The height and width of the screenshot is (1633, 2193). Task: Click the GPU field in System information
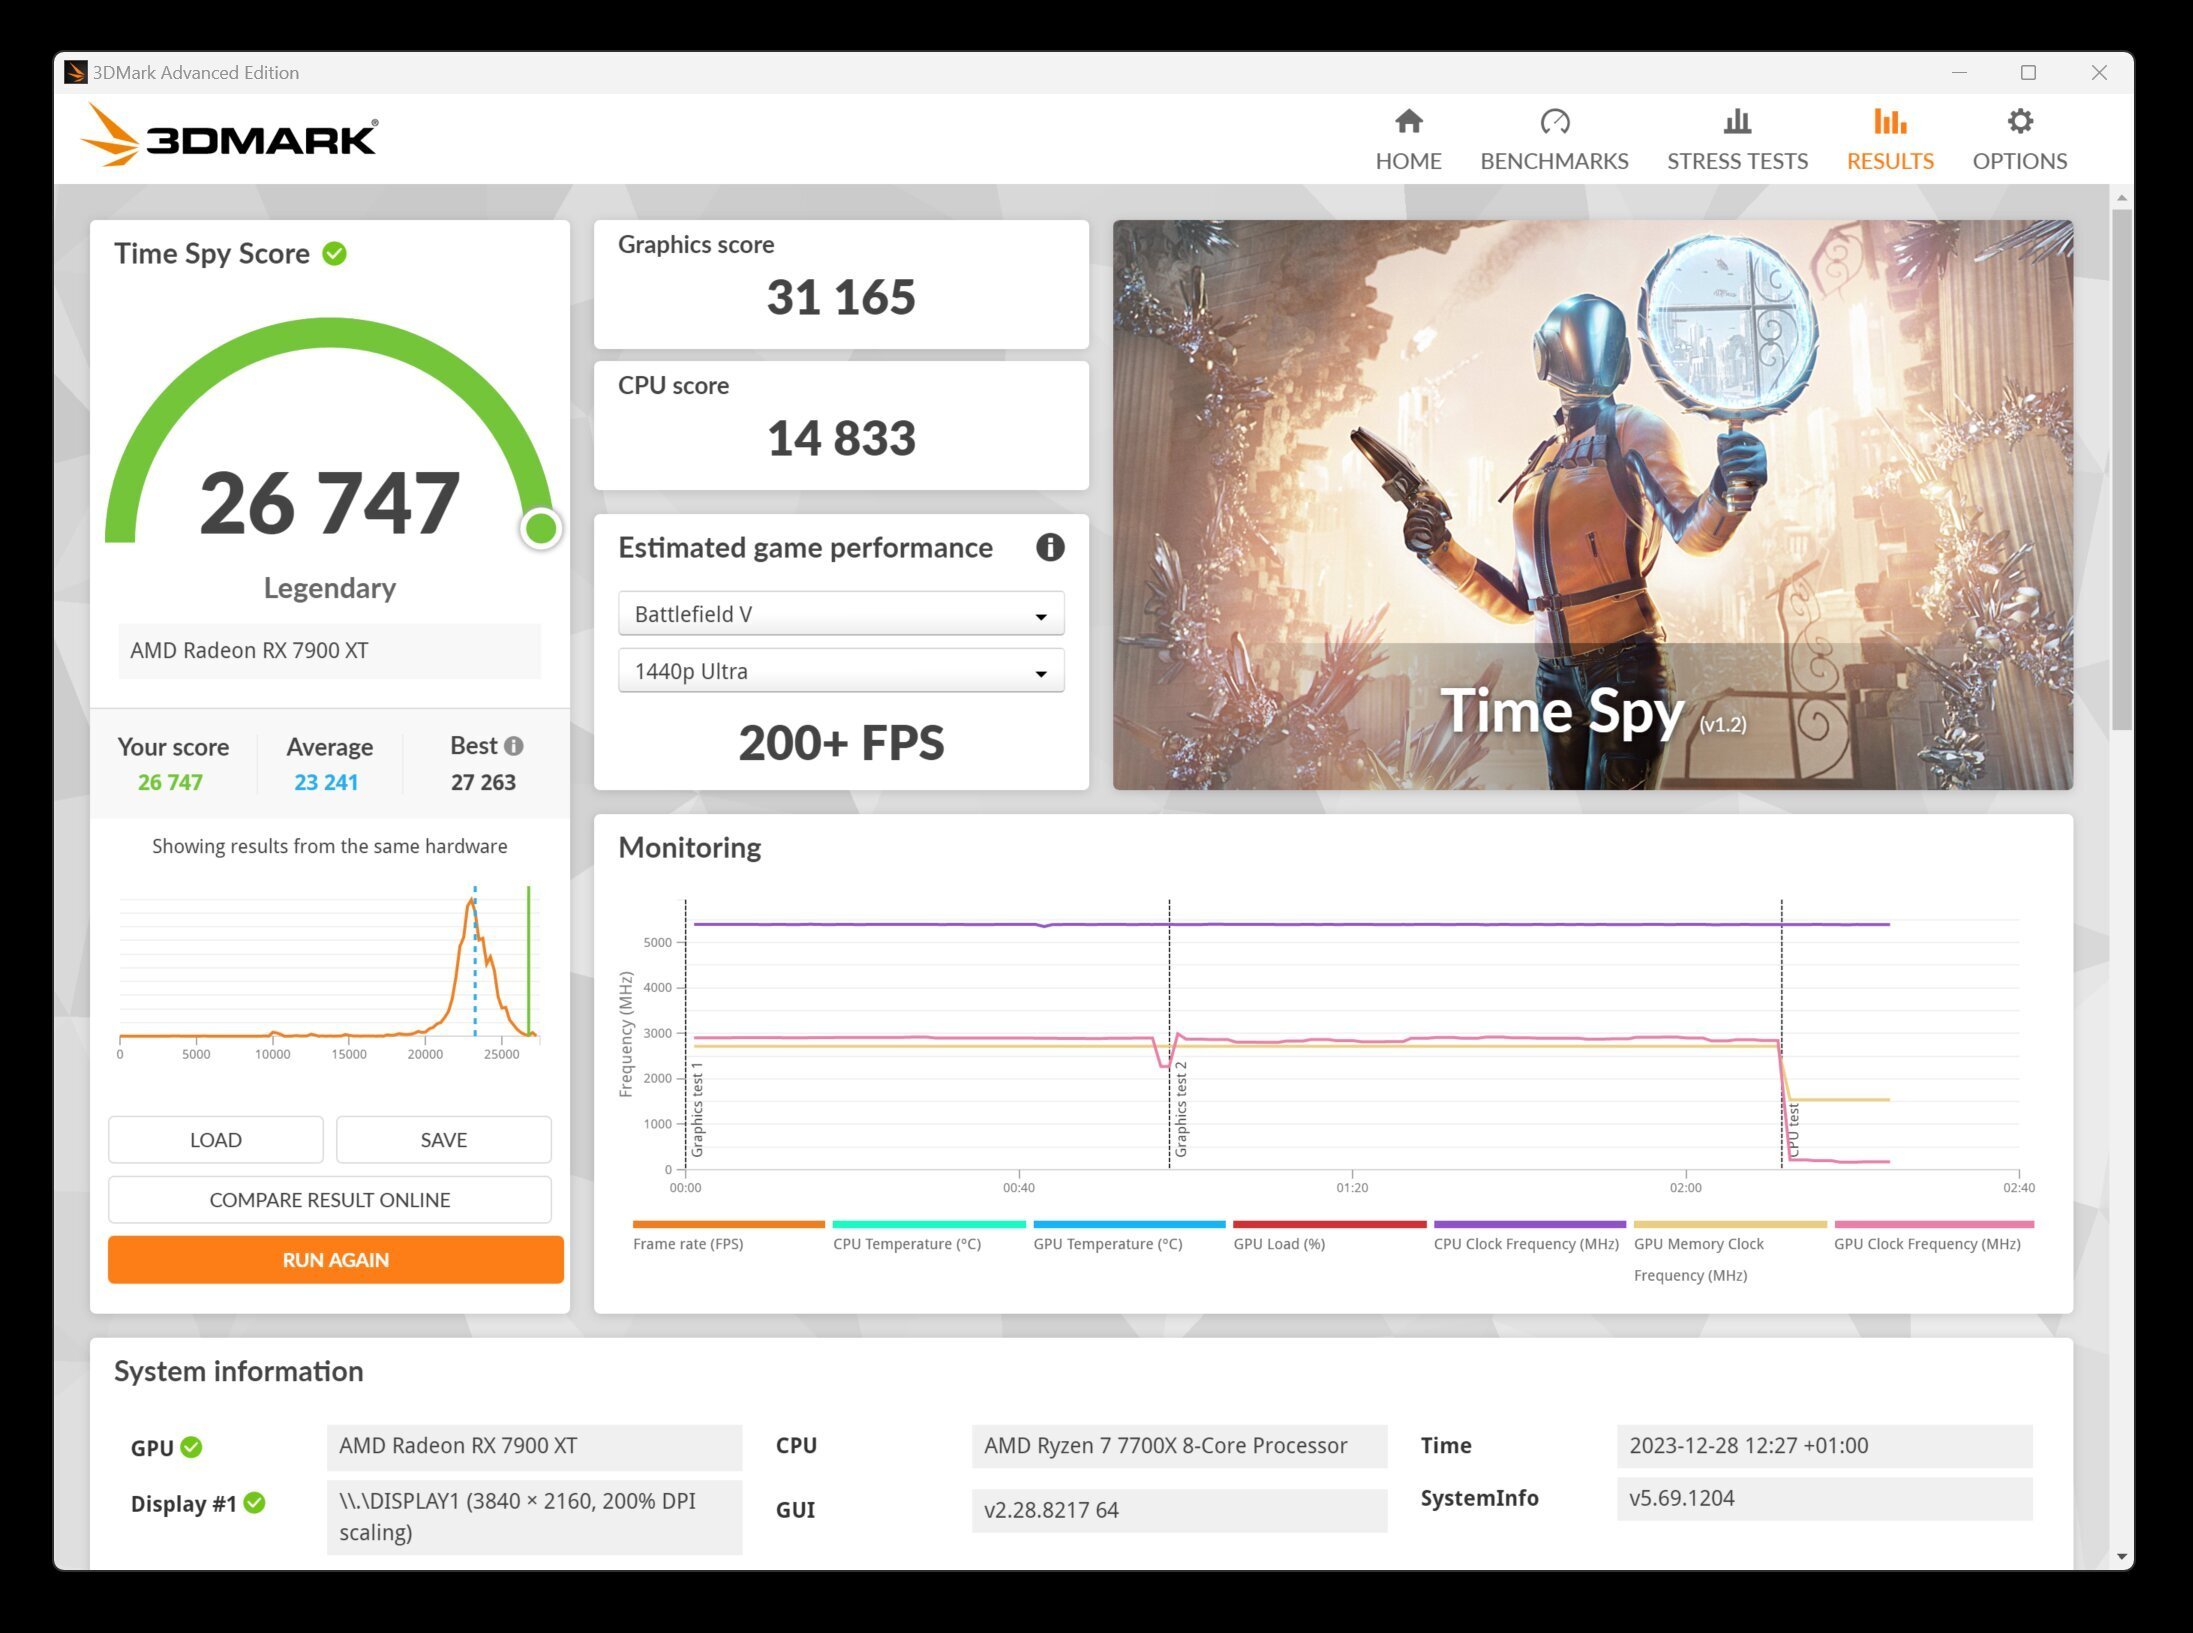coord(534,1446)
